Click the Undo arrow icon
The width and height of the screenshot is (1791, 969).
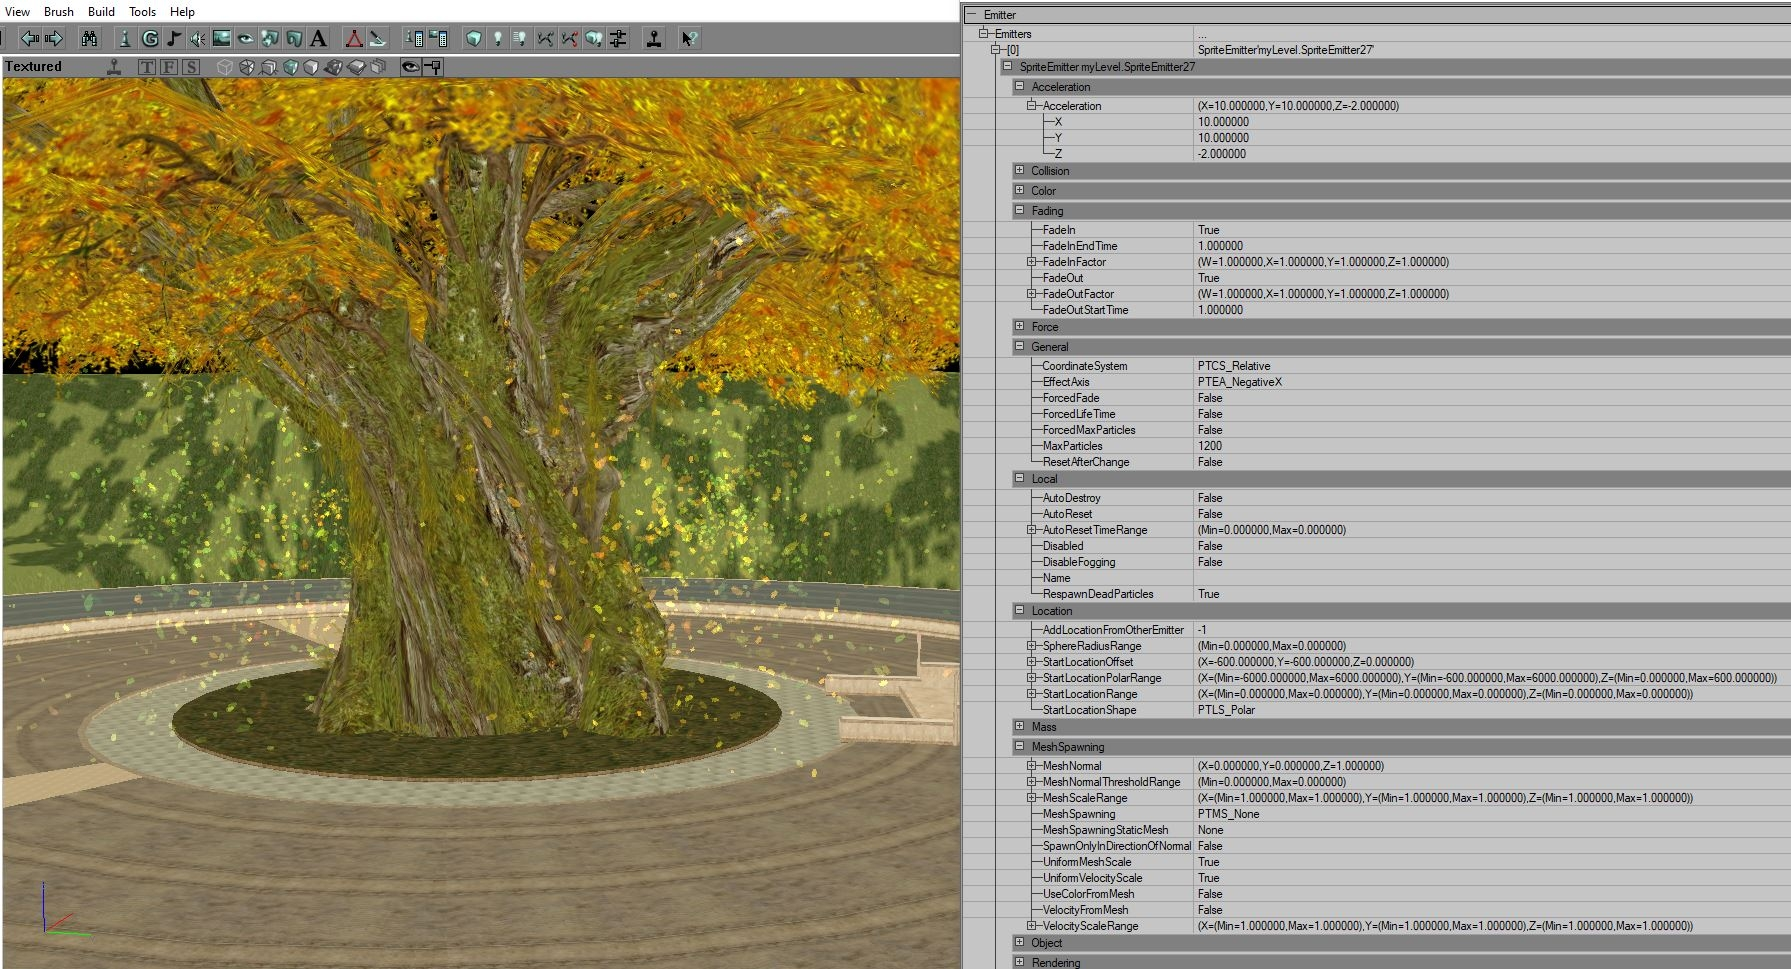click(x=30, y=39)
